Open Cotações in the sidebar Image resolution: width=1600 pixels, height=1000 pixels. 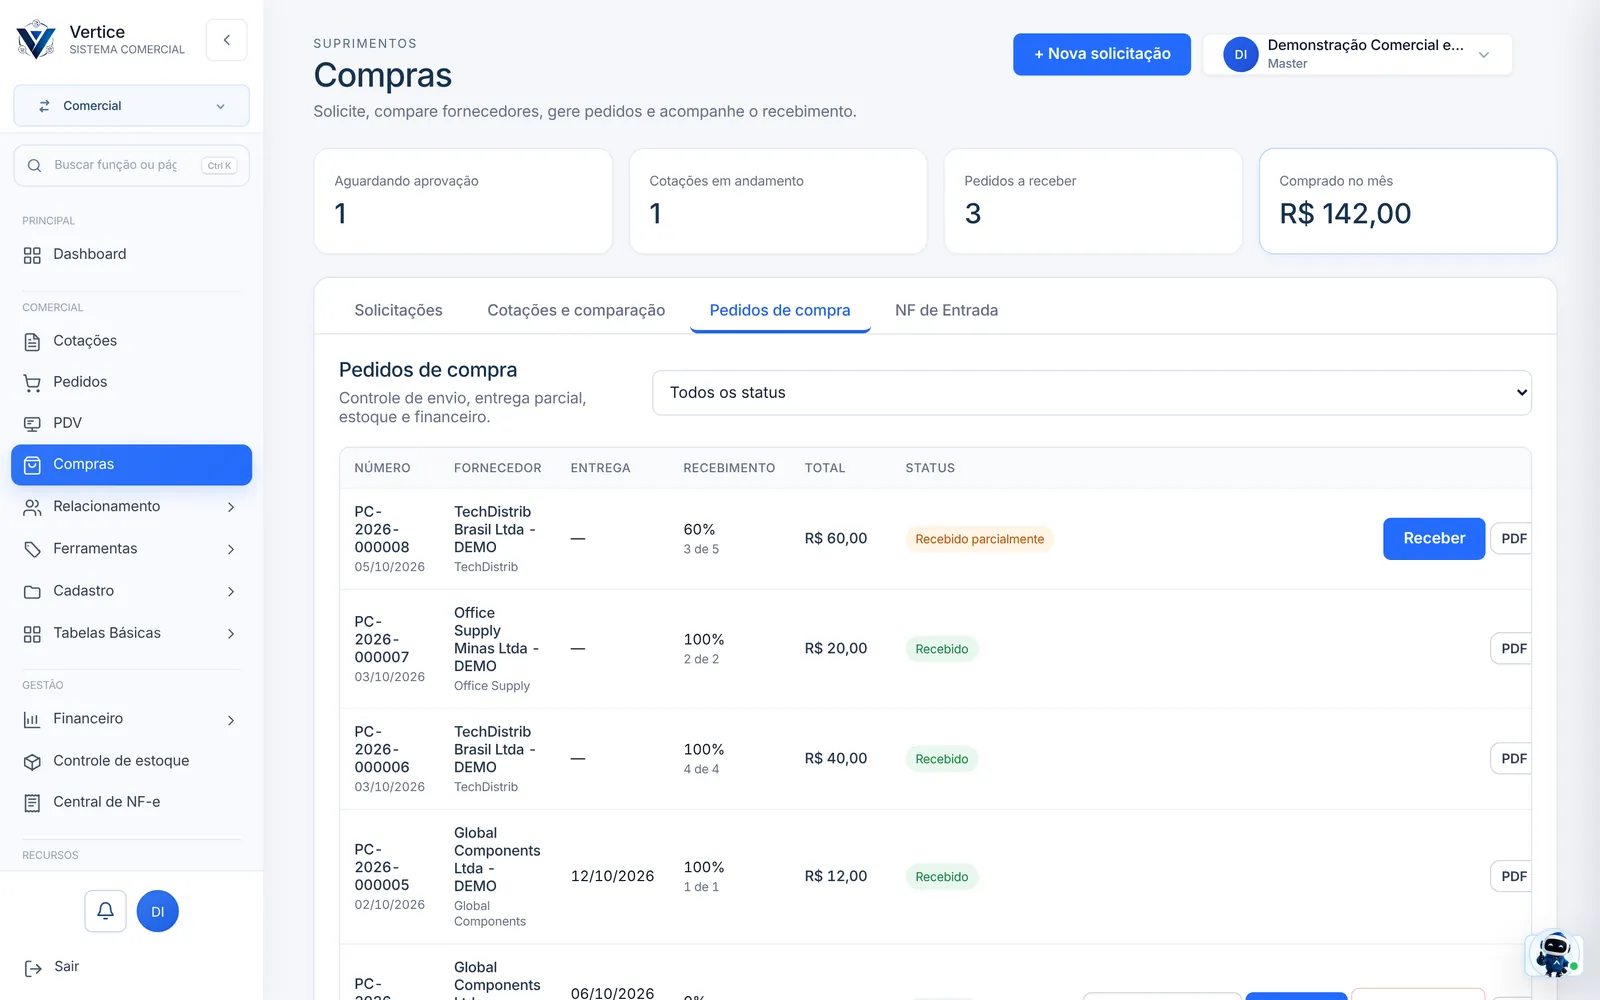pos(131,342)
